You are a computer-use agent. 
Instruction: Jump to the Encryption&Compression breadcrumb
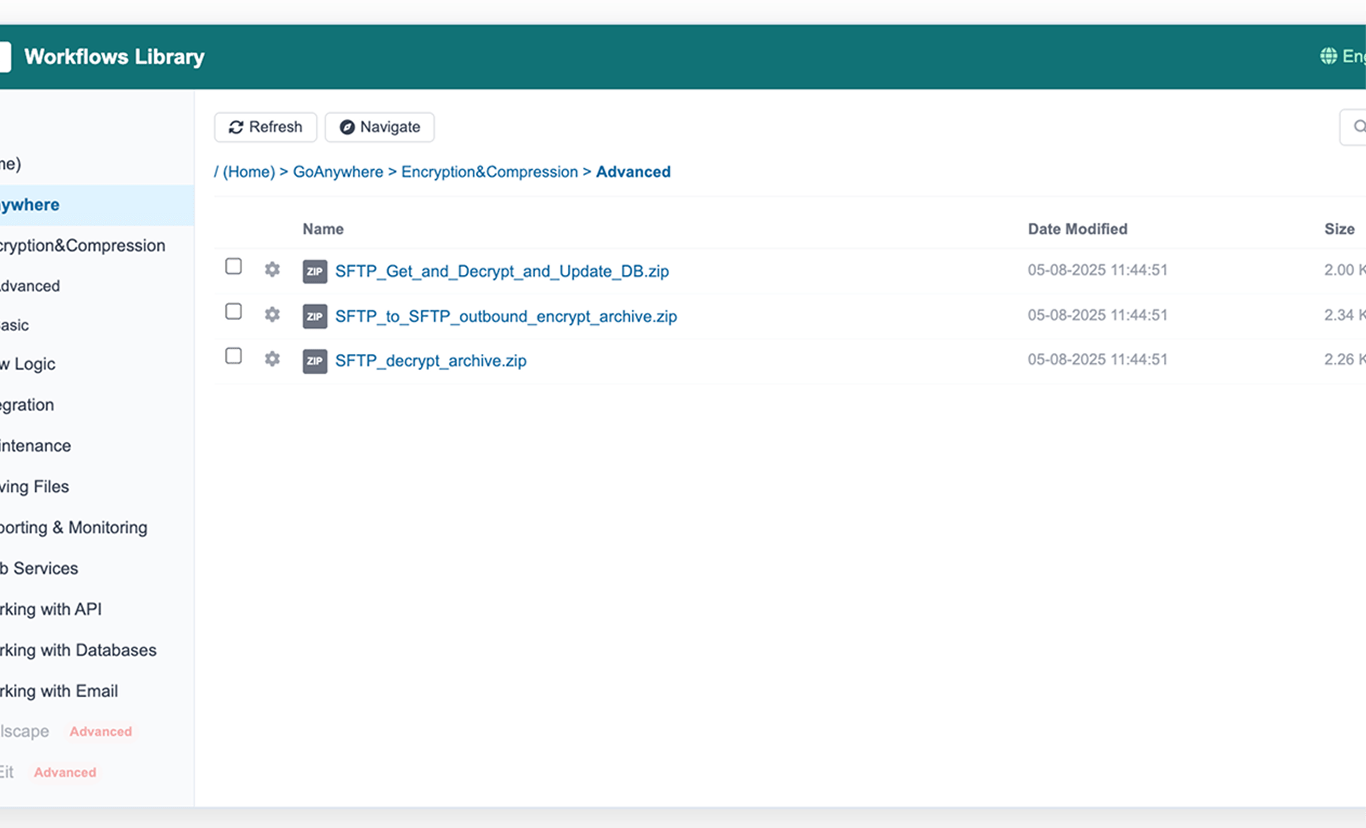(x=490, y=172)
